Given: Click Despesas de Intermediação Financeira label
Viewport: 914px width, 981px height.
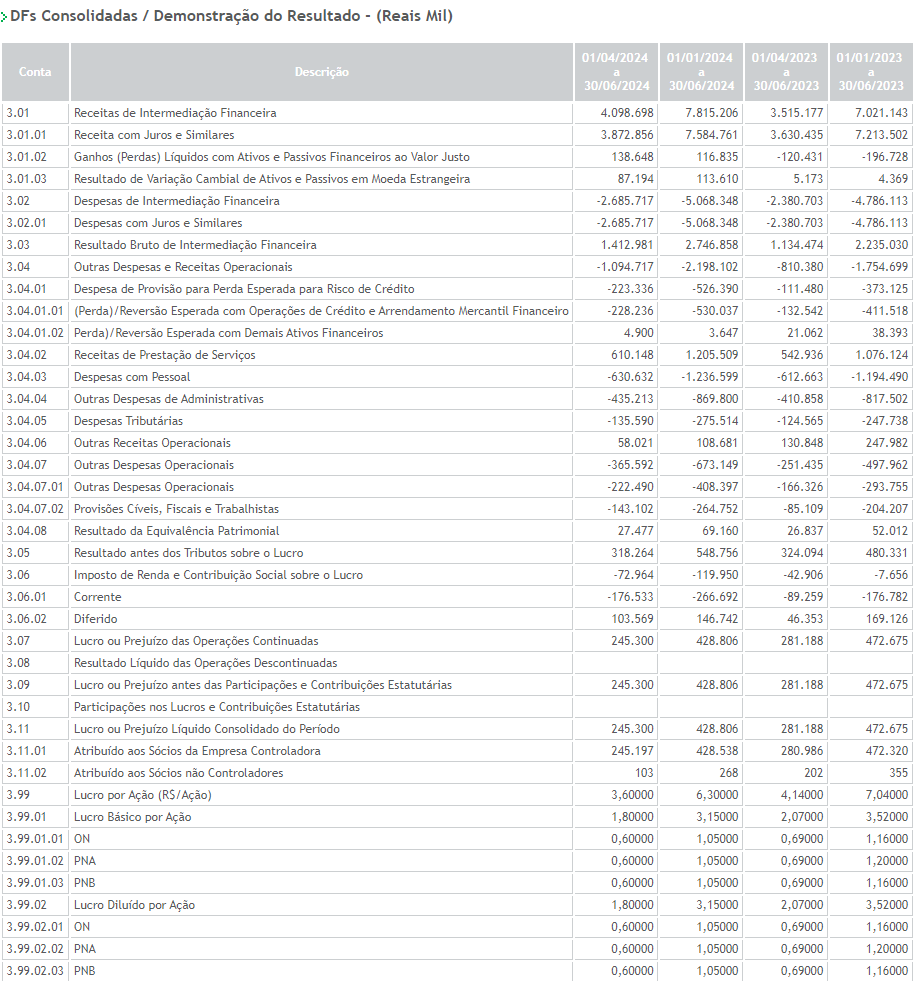Looking at the screenshot, I should pos(176,201).
